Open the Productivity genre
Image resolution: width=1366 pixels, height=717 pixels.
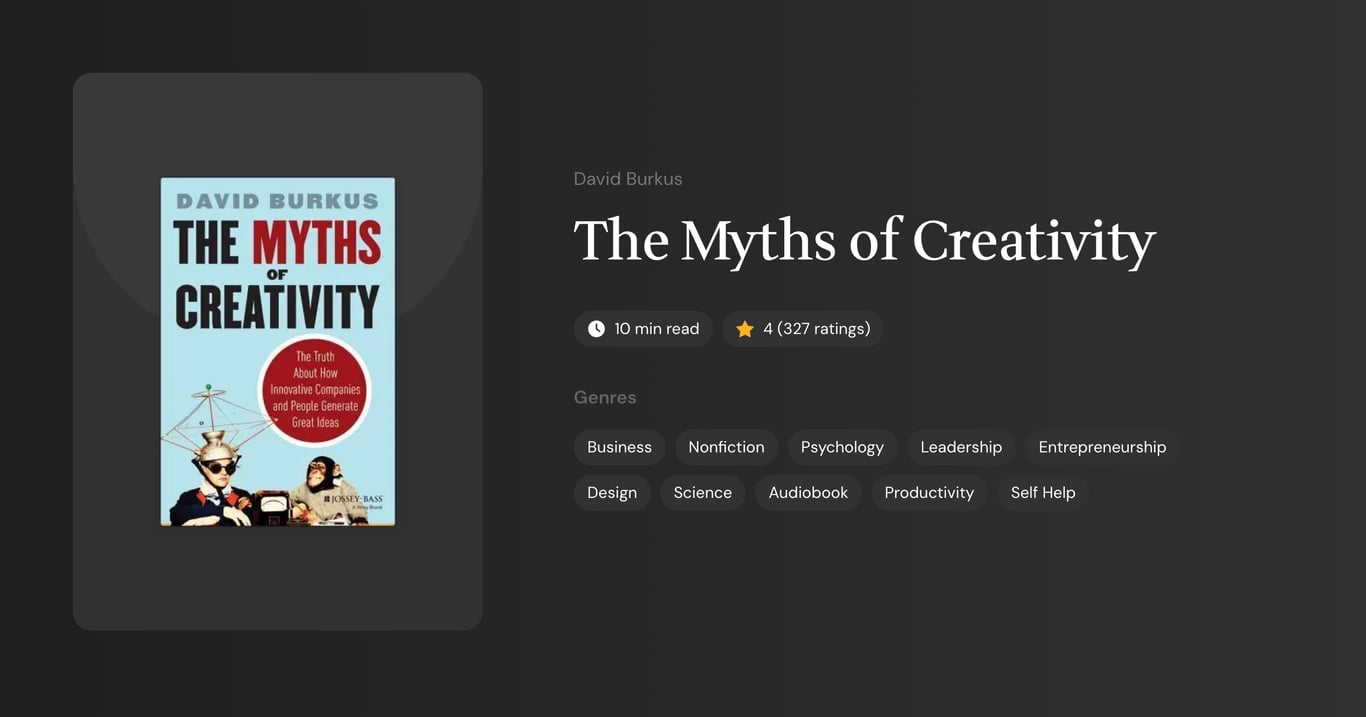click(x=929, y=492)
